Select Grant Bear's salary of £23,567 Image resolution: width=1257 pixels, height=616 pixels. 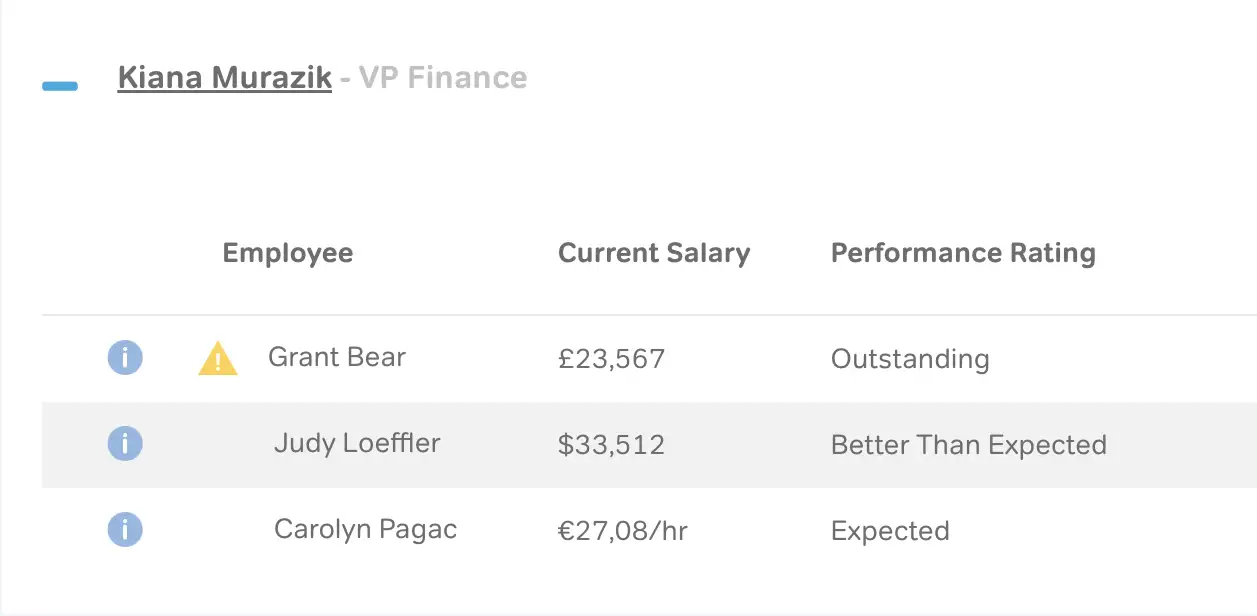coord(612,358)
